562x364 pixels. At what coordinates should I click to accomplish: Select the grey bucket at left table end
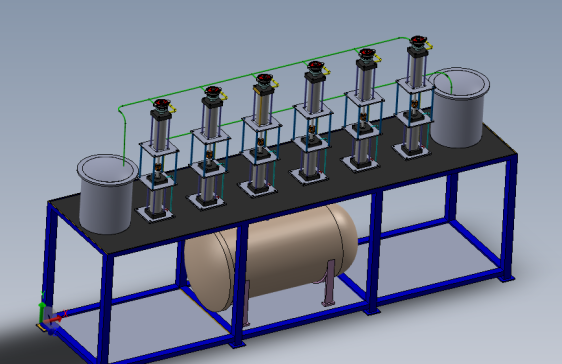tap(107, 194)
